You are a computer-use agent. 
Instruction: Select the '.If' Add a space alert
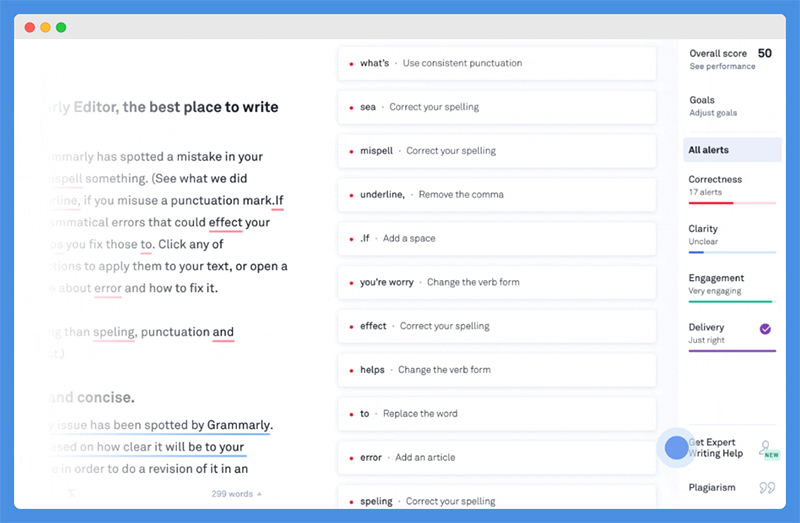click(496, 238)
